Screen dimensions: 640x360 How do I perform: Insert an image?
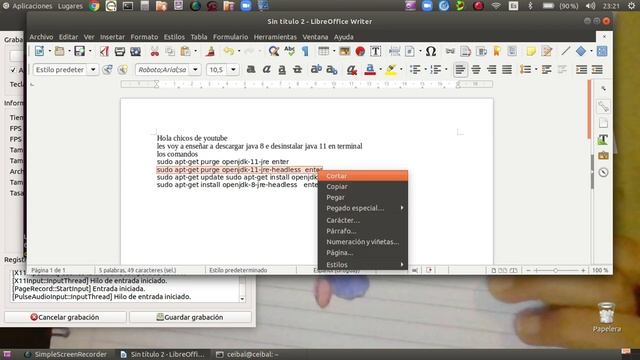[344, 51]
